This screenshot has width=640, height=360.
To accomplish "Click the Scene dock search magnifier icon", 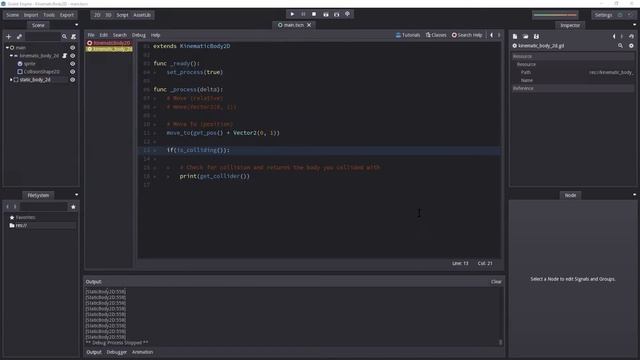I will pos(64,37).
